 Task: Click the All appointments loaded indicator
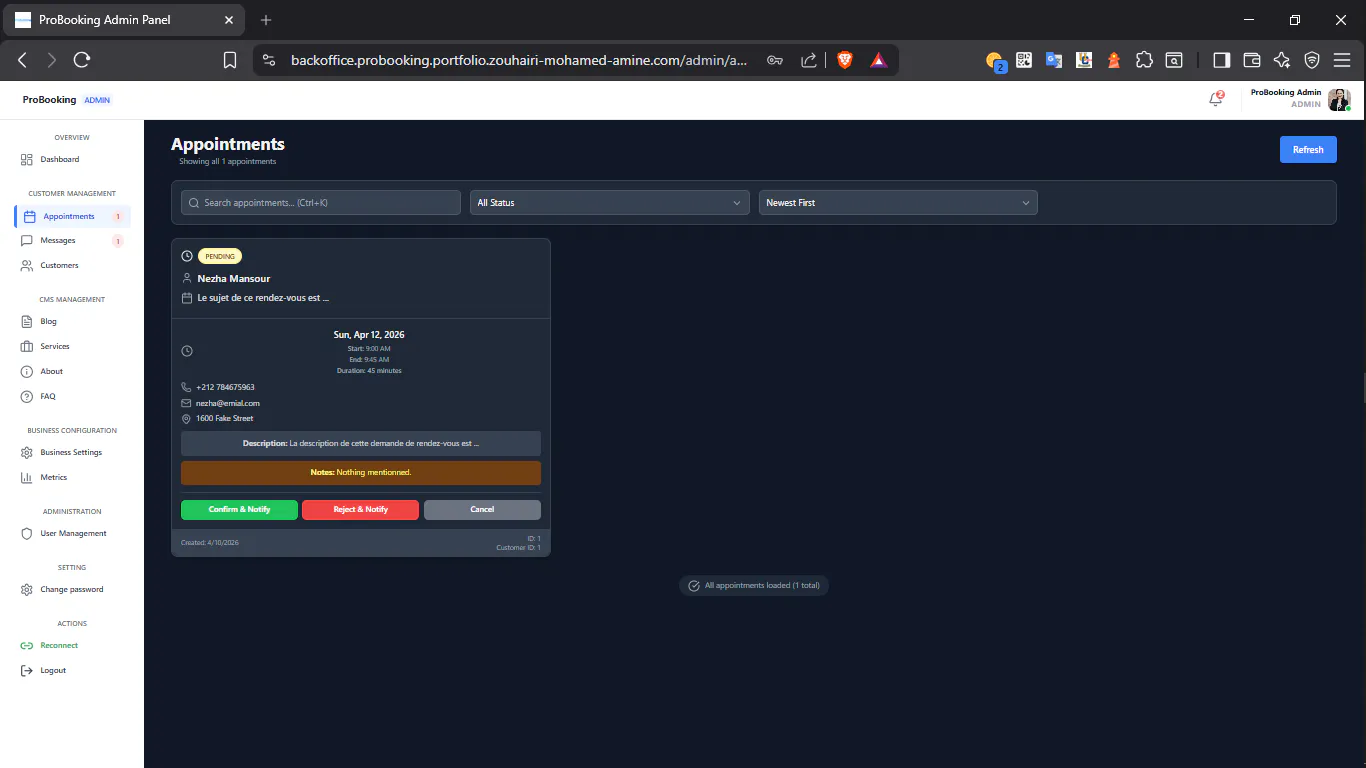tap(754, 585)
